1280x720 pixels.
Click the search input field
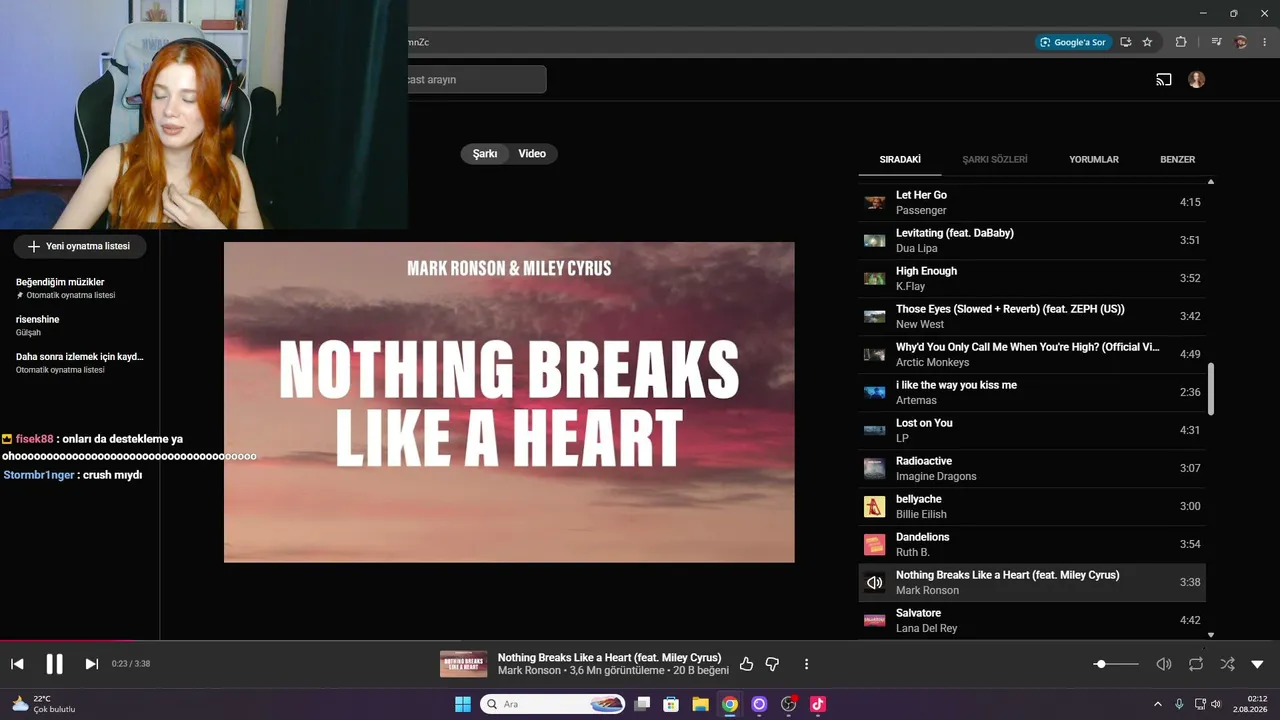476,80
